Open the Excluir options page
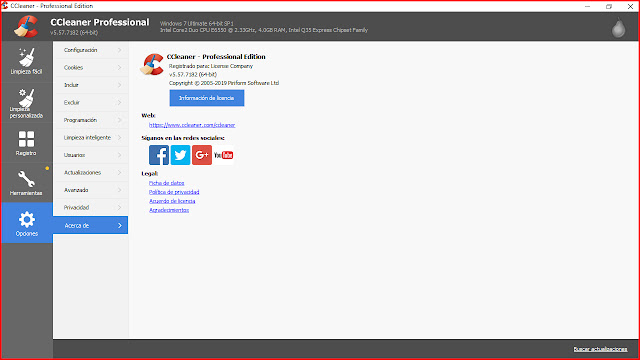Image resolution: width=640 pixels, height=360 pixels. point(91,102)
